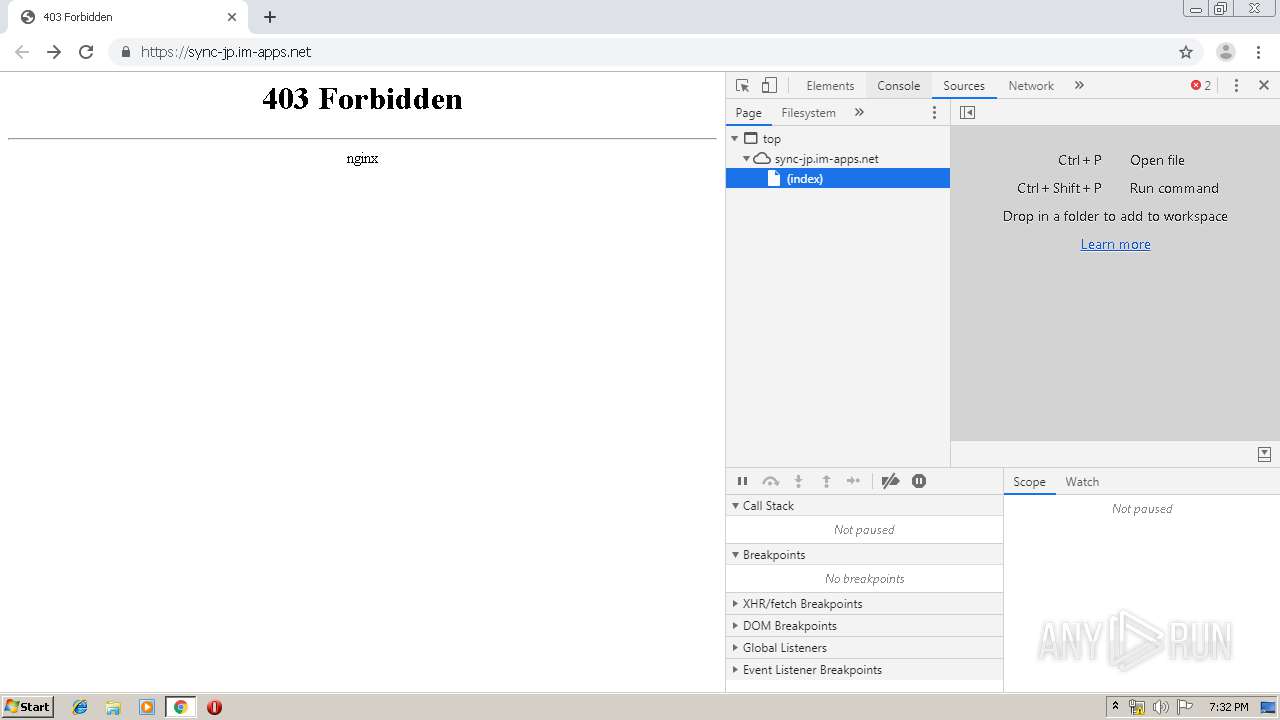
Task: Select the Sources tab
Action: [x=964, y=86]
